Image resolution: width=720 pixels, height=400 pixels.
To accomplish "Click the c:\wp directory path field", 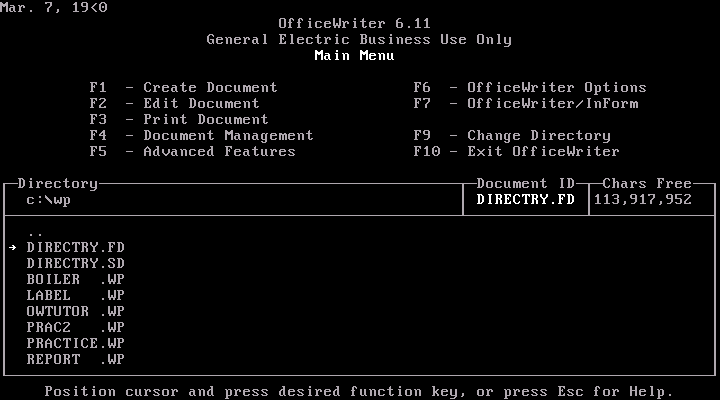I will (48, 200).
